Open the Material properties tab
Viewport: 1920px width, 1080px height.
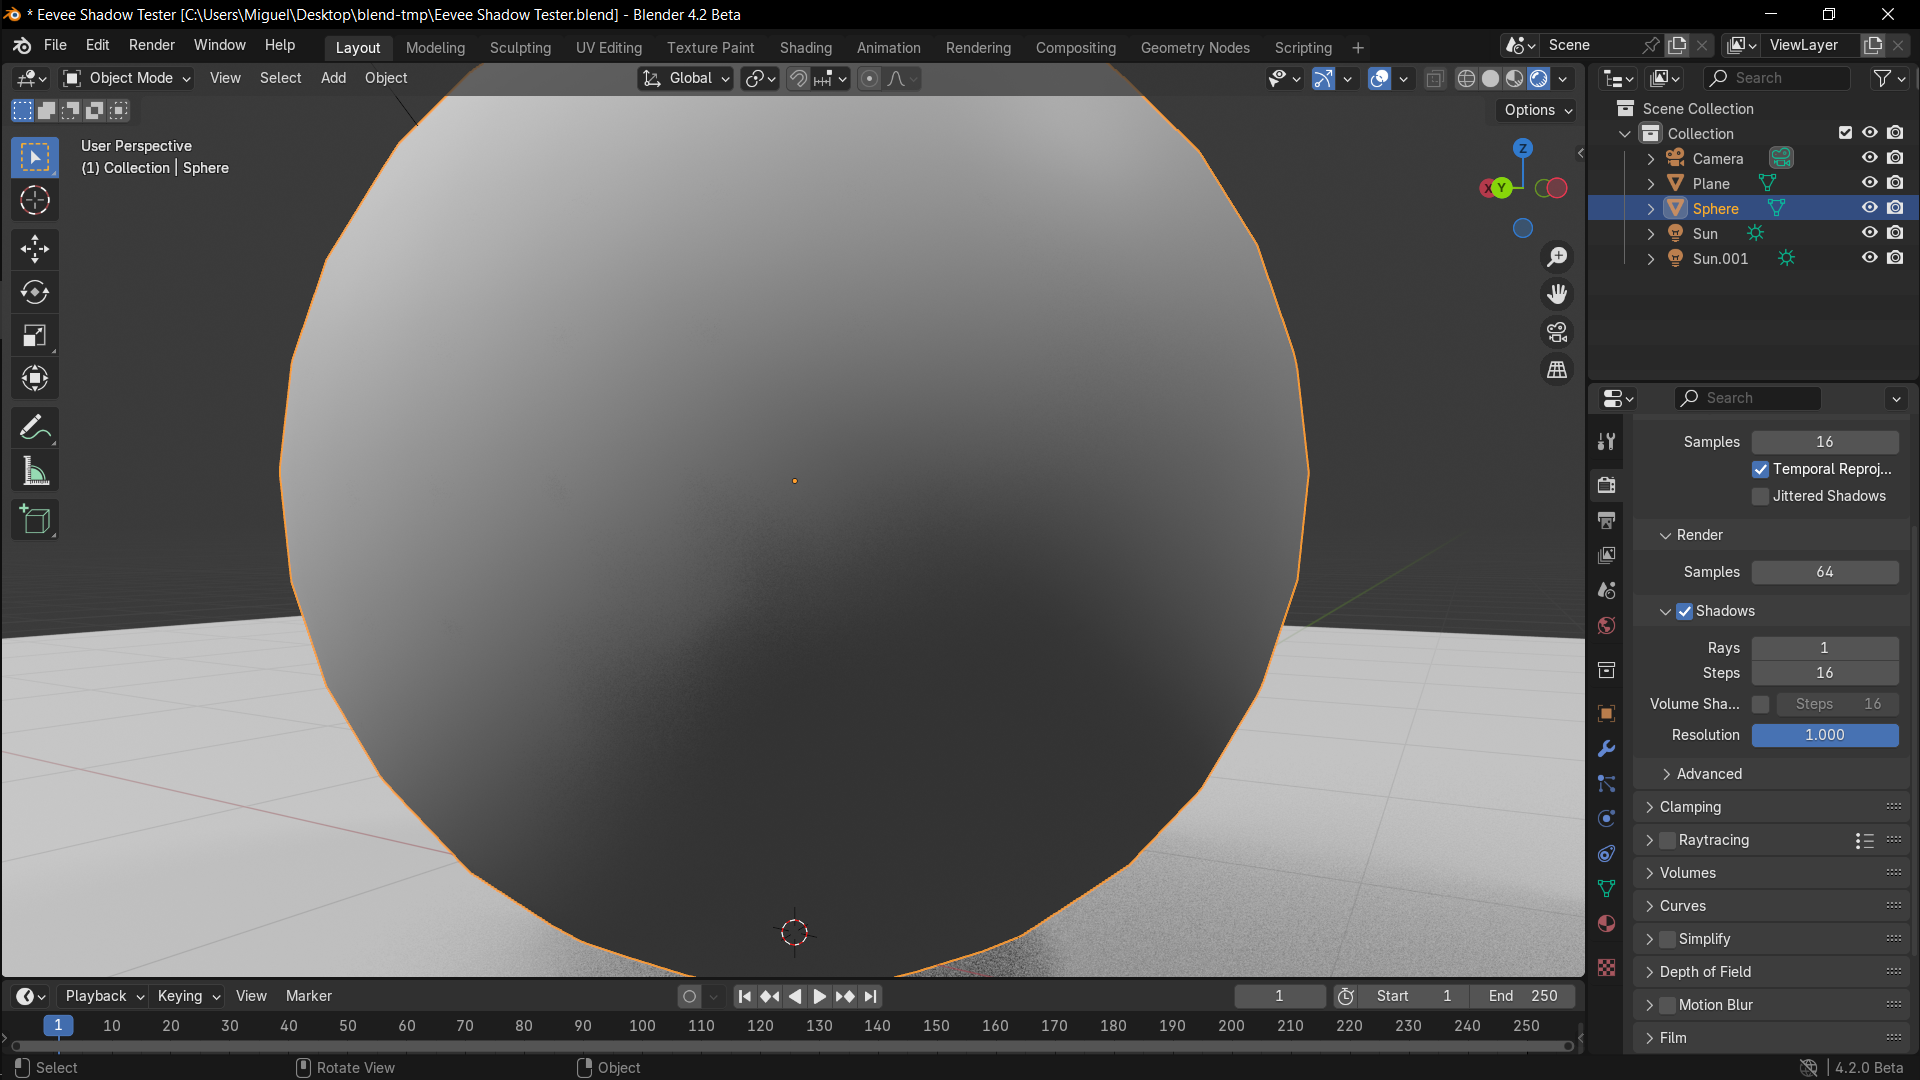1606,923
